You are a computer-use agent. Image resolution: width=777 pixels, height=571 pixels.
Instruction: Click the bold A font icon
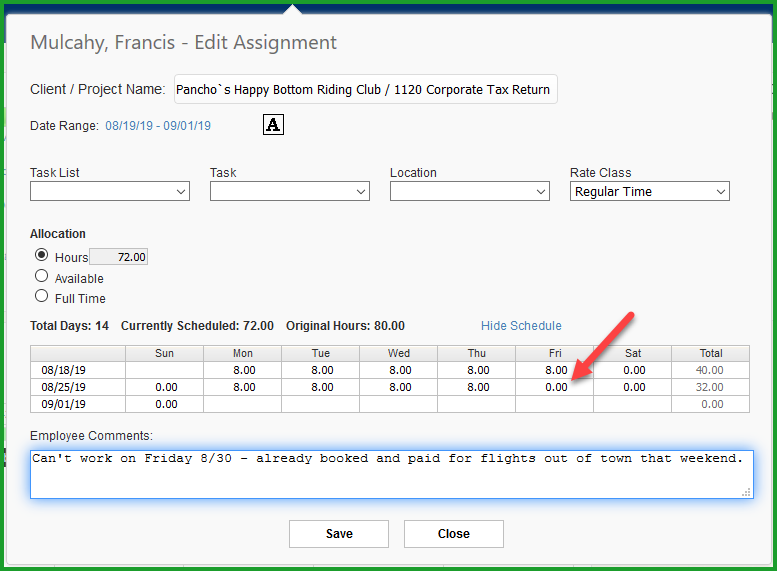(273, 124)
